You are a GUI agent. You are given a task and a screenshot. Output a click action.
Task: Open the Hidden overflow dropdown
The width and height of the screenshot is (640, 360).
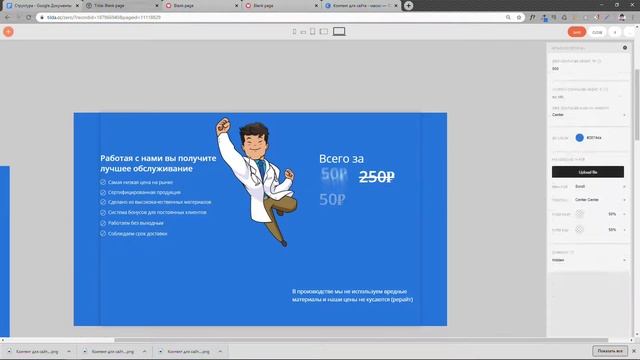[589, 260]
